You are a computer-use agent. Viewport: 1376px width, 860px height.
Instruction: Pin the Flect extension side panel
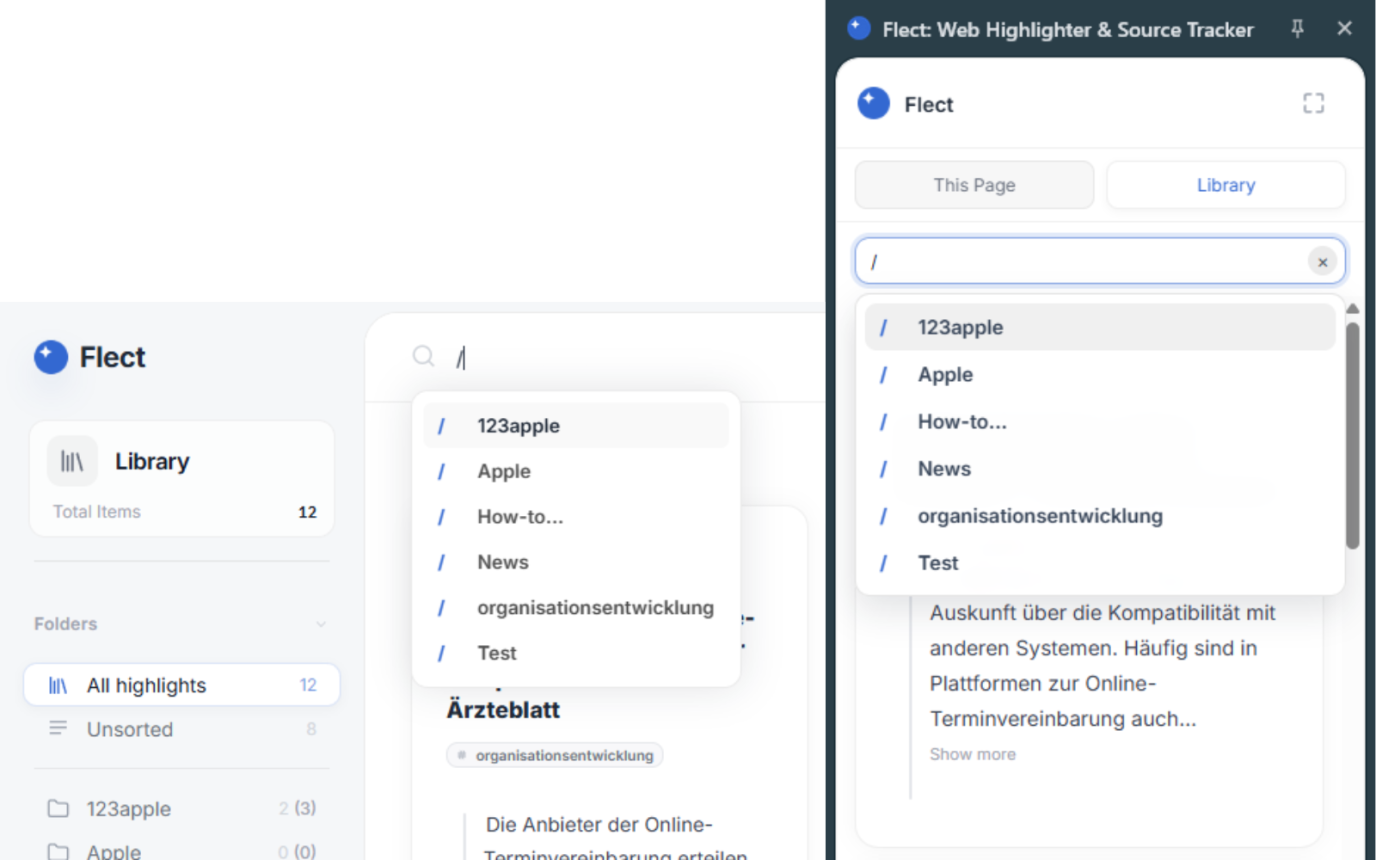coord(1297,29)
